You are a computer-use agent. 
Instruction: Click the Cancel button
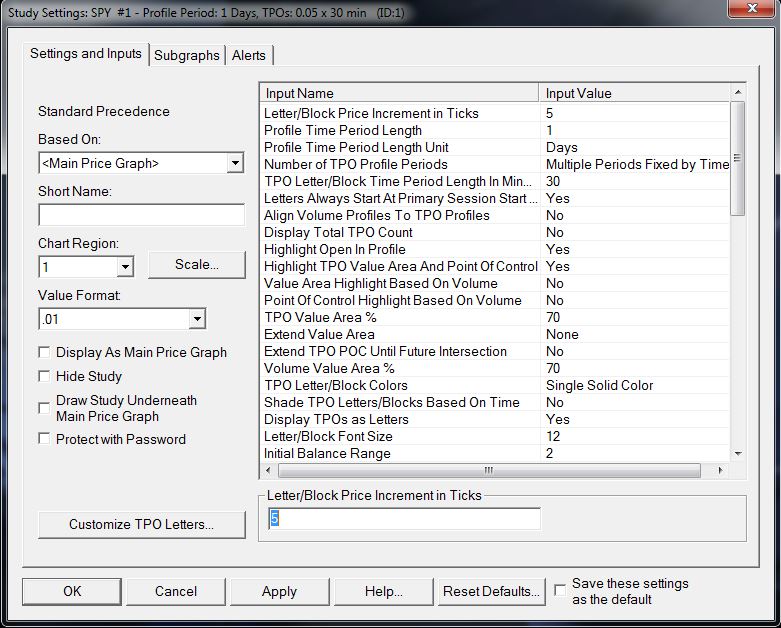pos(176,591)
